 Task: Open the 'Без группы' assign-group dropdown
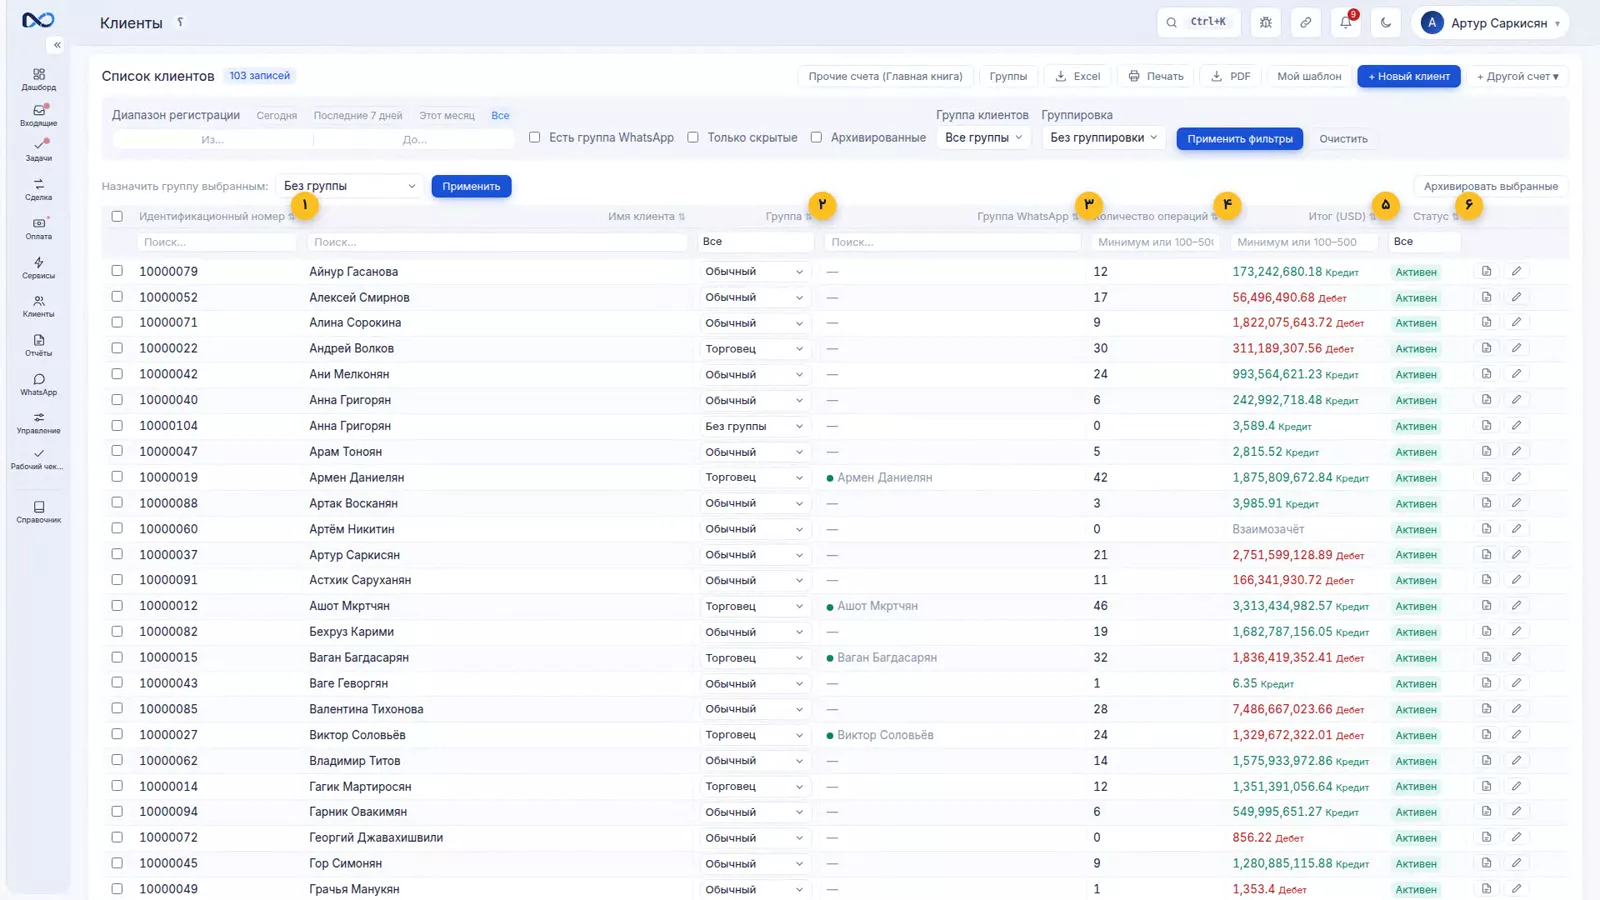pos(349,186)
